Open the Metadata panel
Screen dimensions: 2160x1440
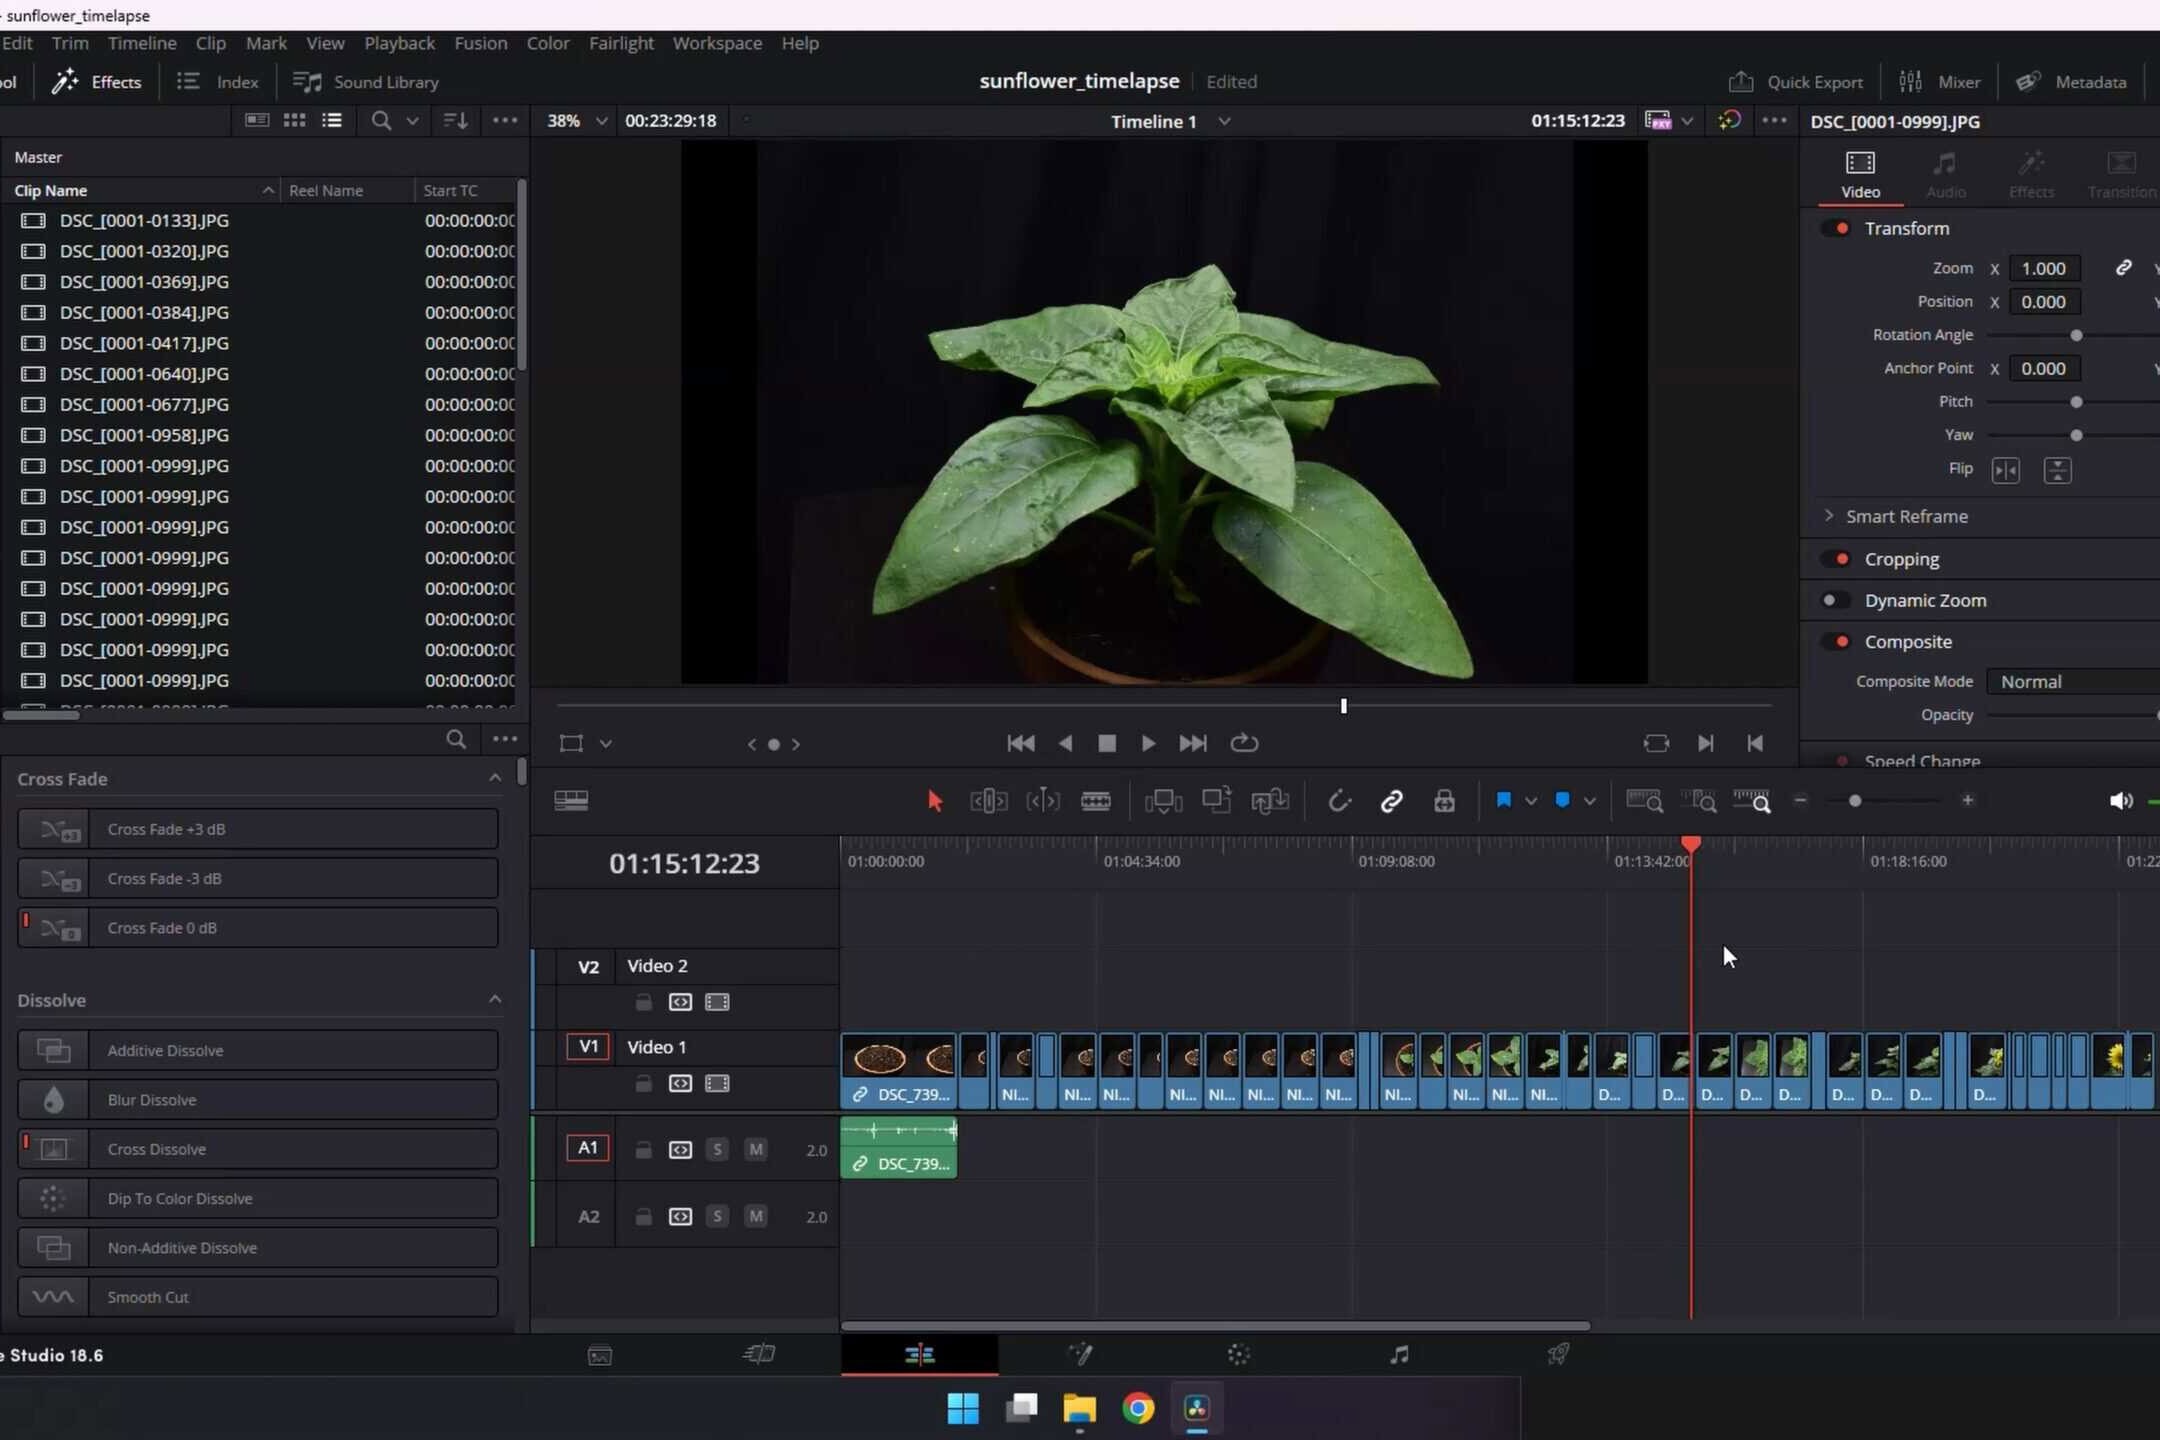tap(2070, 82)
